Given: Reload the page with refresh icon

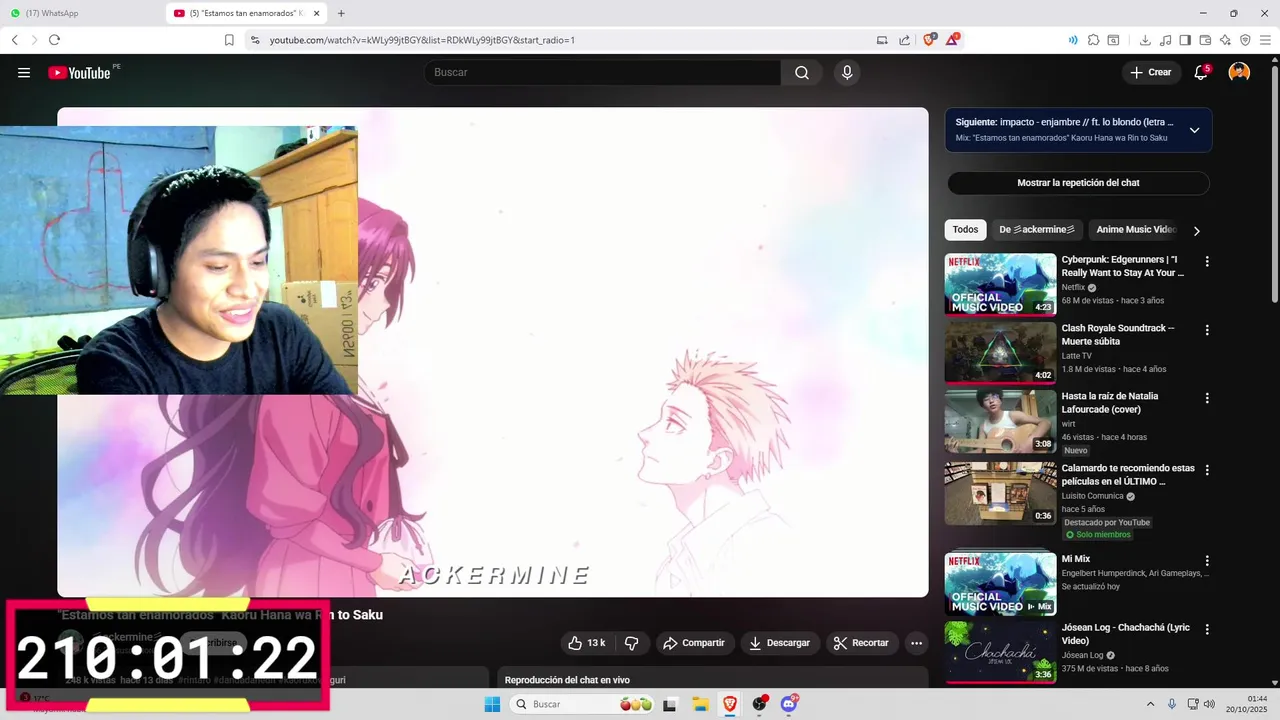Looking at the screenshot, I should pyautogui.click(x=54, y=40).
